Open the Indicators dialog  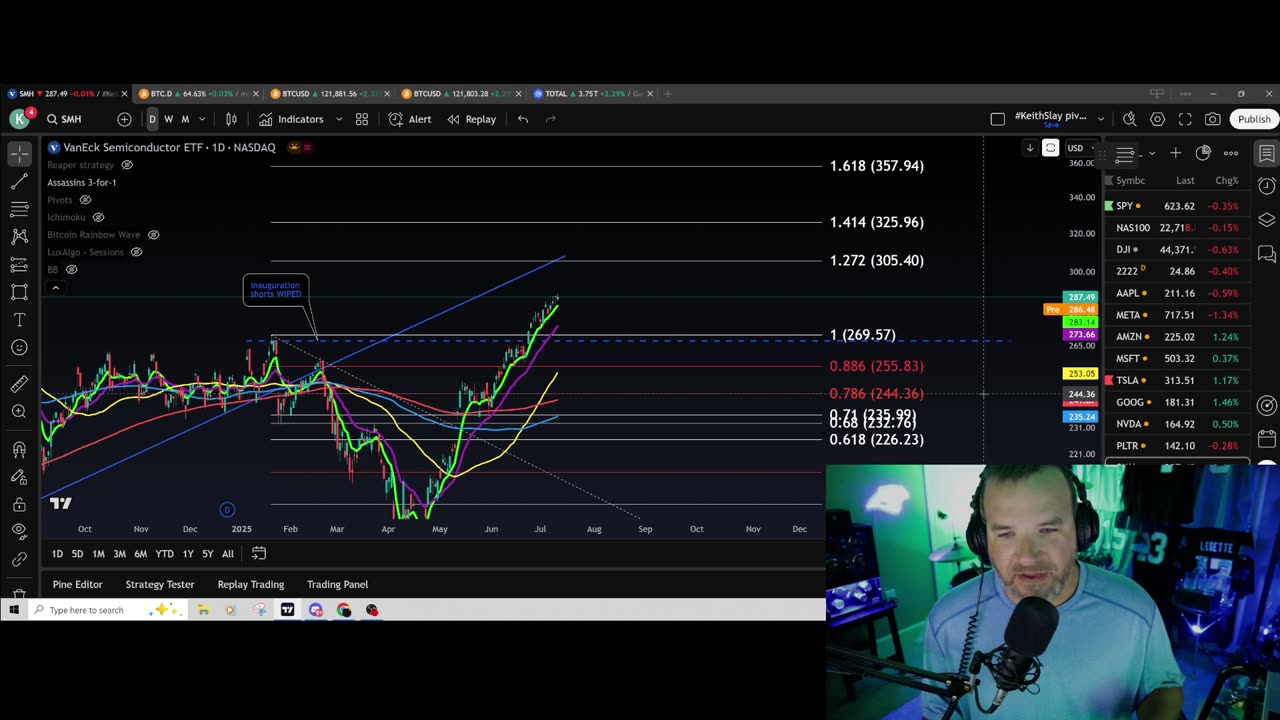coord(291,119)
